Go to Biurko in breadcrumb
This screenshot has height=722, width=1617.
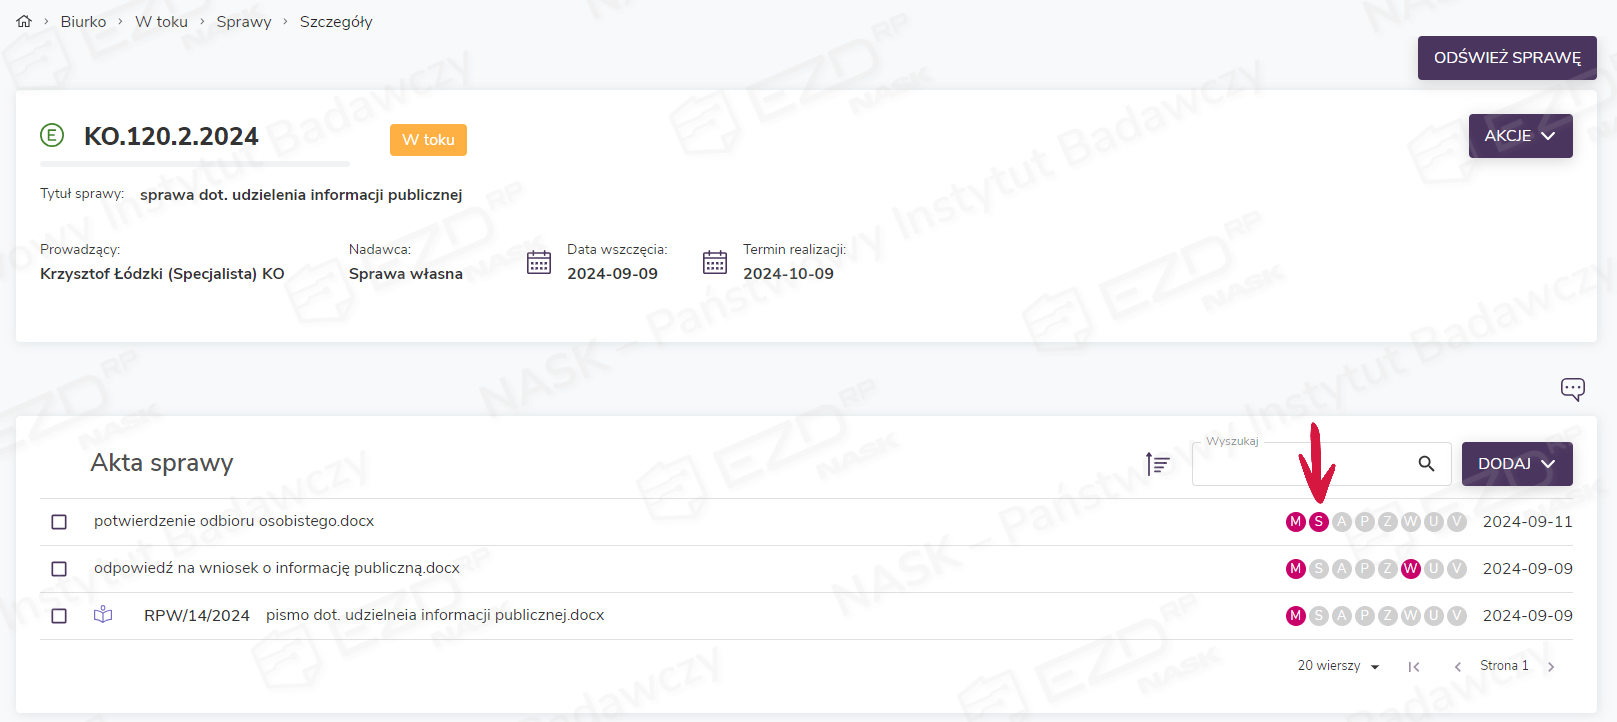(x=83, y=22)
